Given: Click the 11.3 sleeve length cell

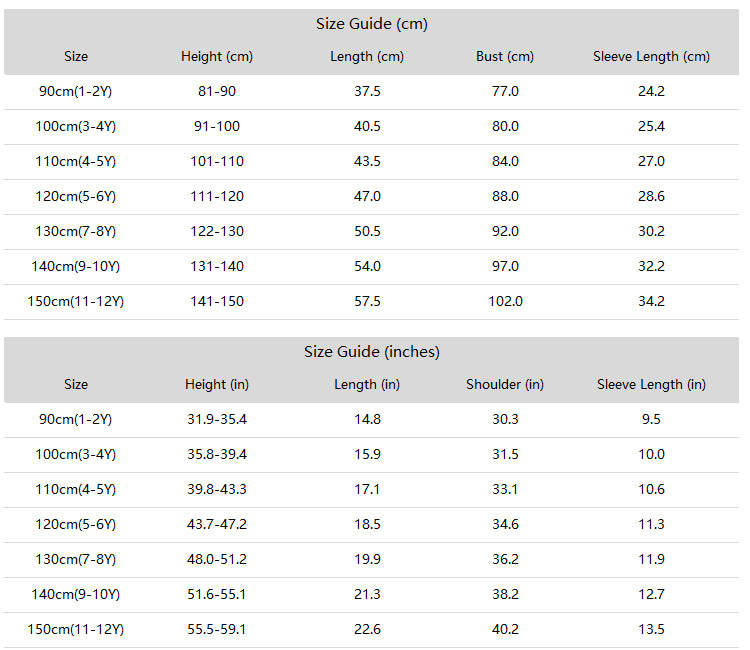Looking at the screenshot, I should pos(651,525).
